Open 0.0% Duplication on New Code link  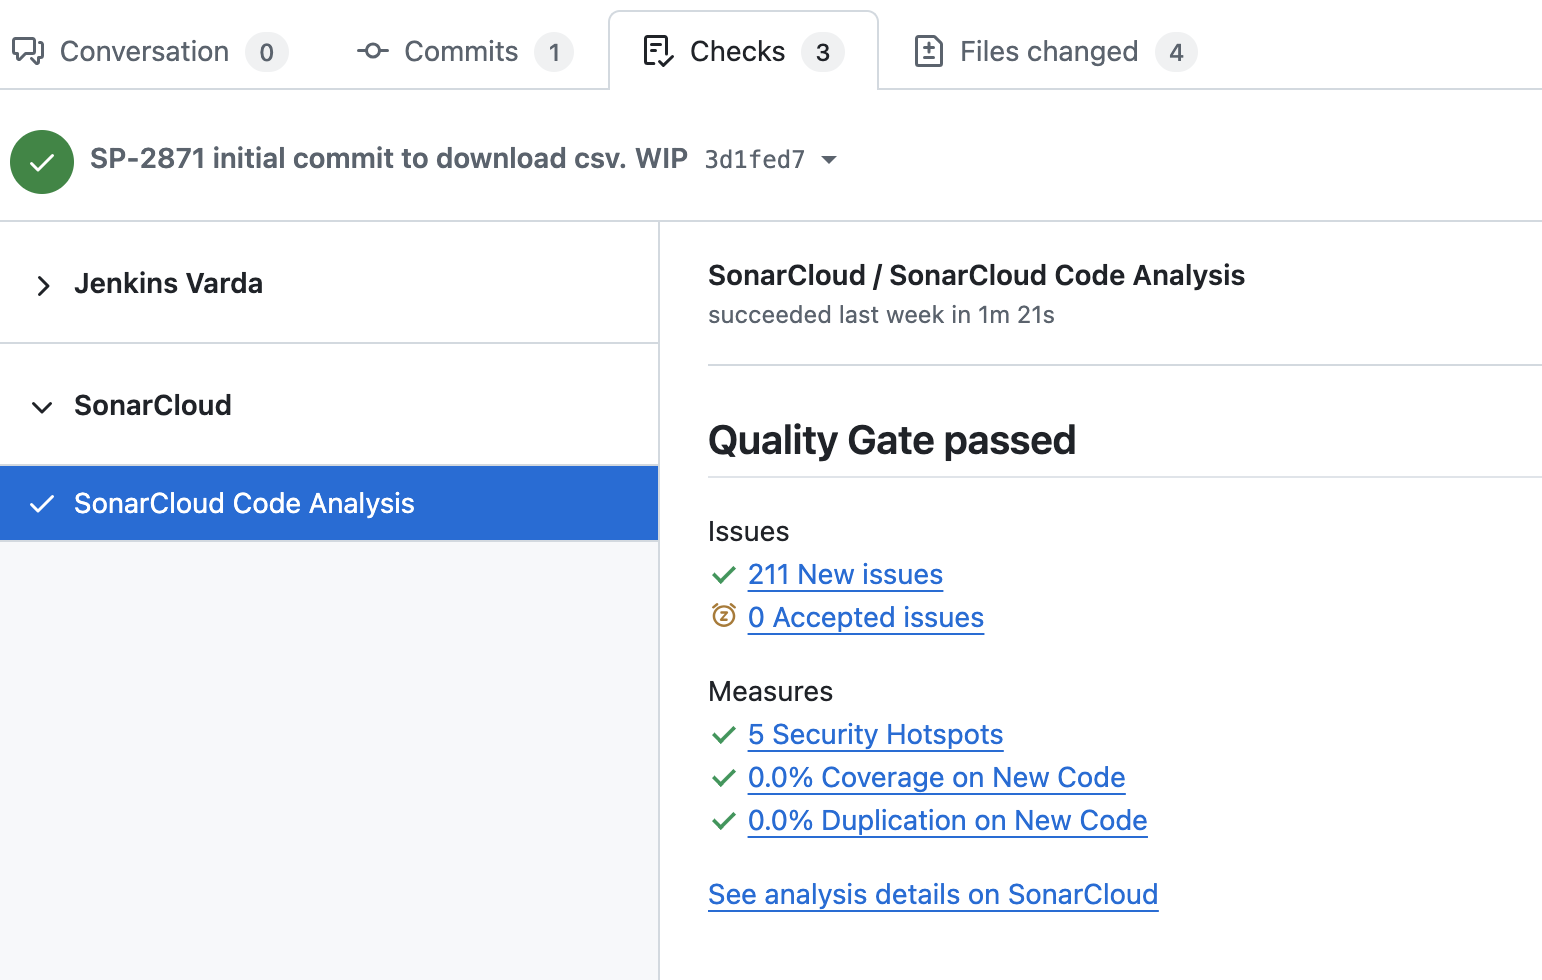tap(947, 820)
